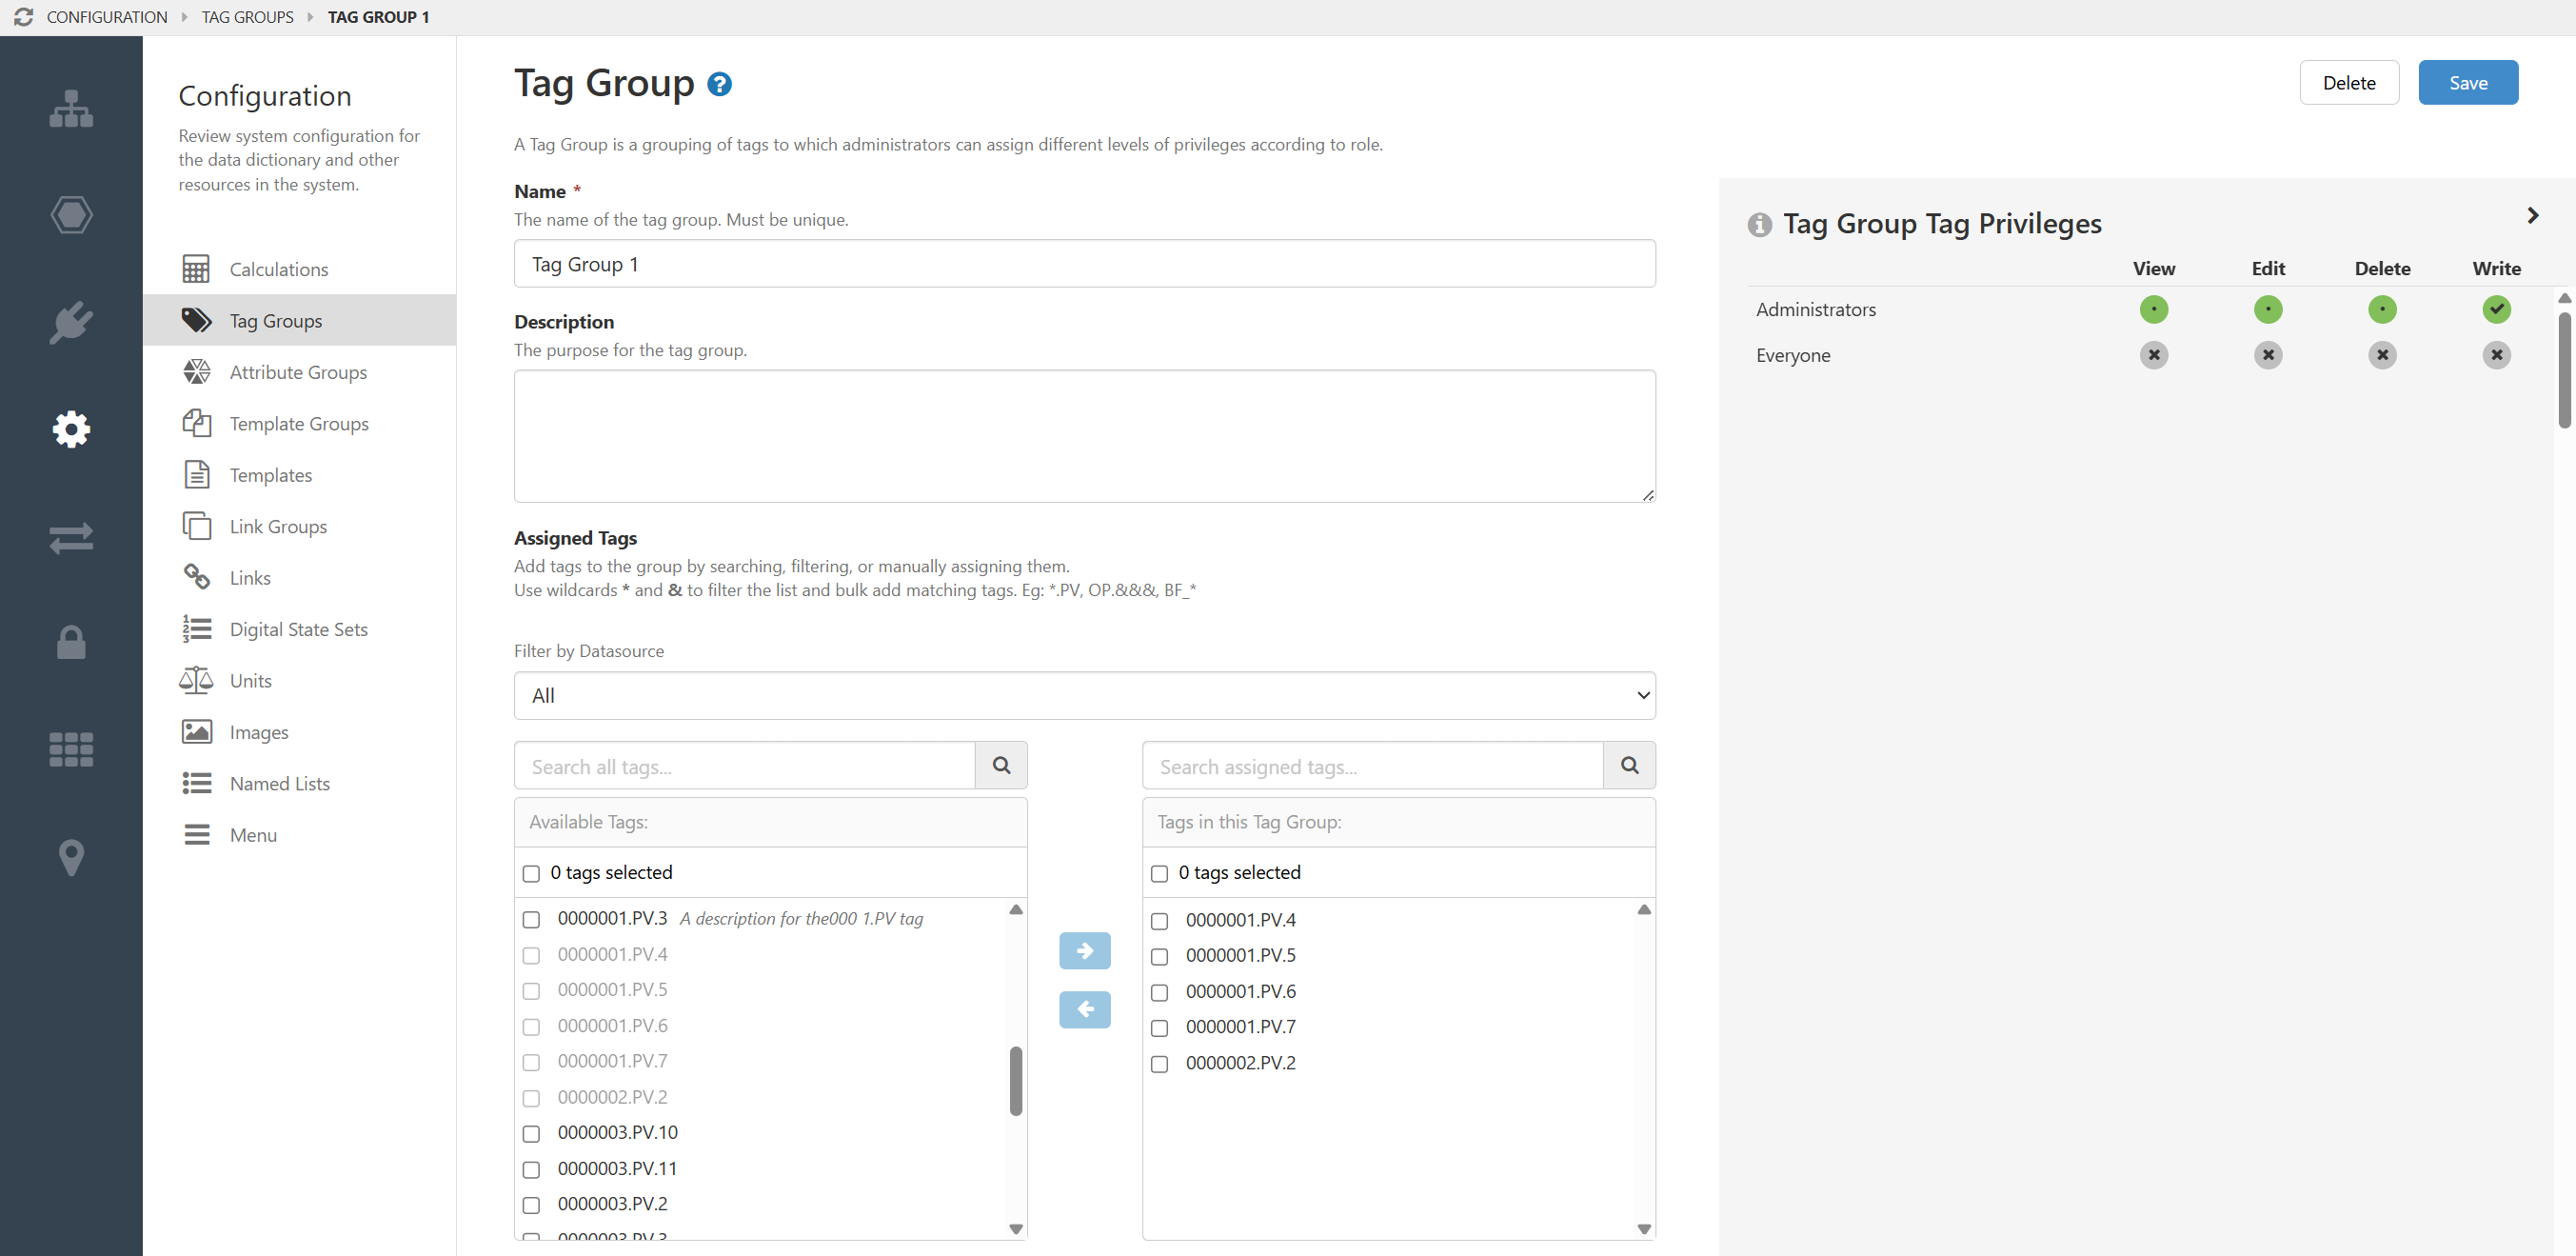
Task: Select checkbox for tag 0000001.PV.3
Action: [531, 920]
